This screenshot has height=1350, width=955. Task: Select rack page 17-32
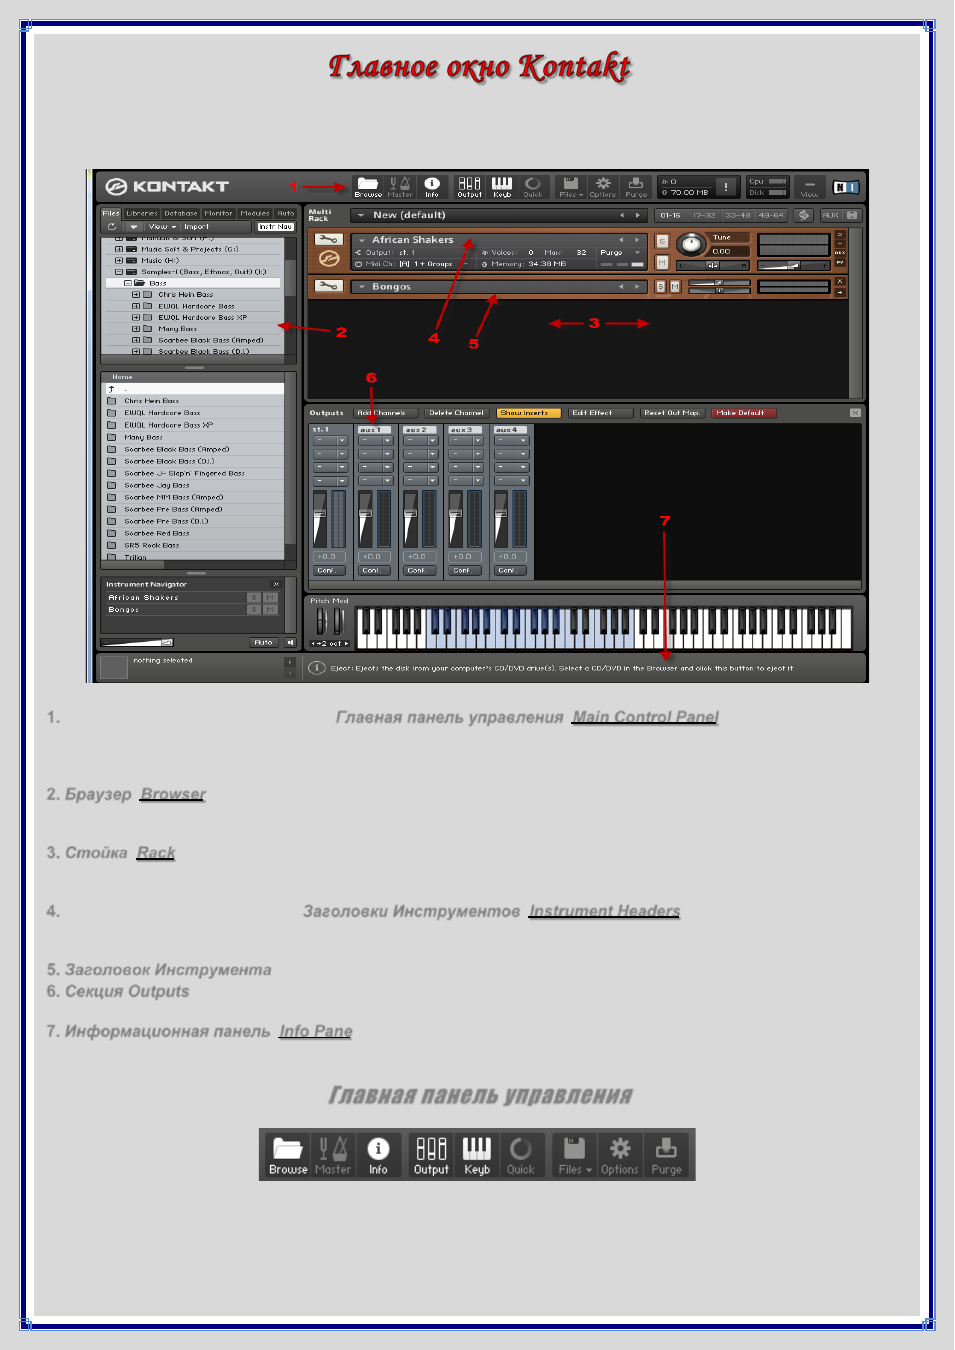705,215
